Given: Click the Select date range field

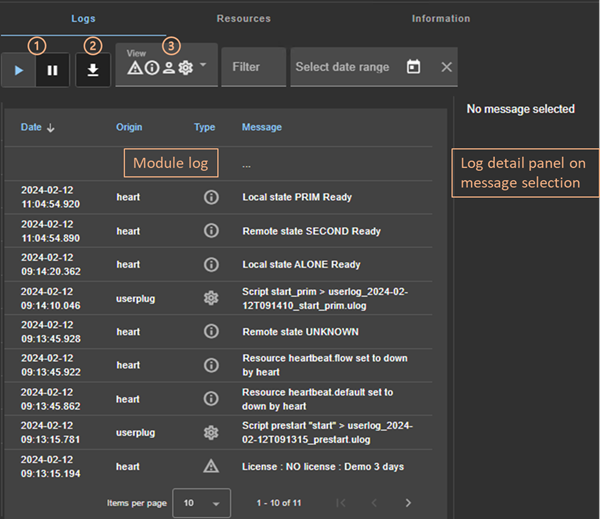Looking at the screenshot, I should pyautogui.click(x=343, y=67).
